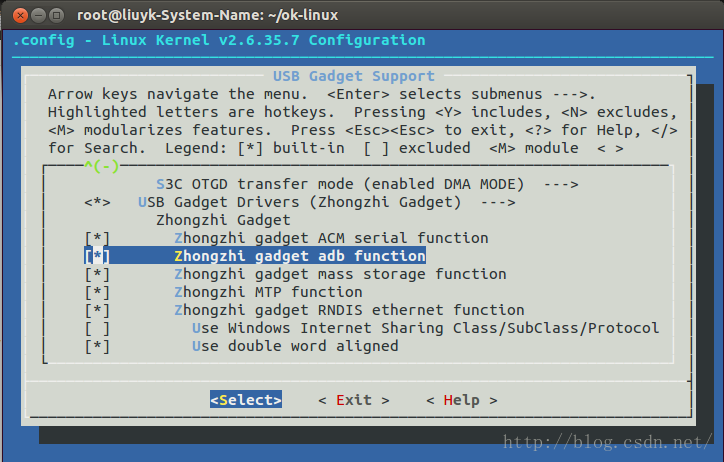Viewport: 724px width, 462px height.
Task: Toggle Zhongzhi gadget RNDIS ethernet function checkbox
Action: click(97, 310)
